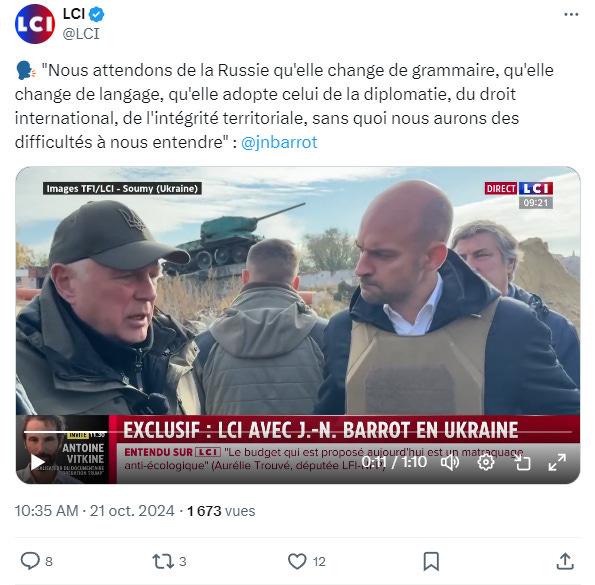Mute the video using the speaker icon
Viewport: 595px width, 585px height.
coord(450,462)
